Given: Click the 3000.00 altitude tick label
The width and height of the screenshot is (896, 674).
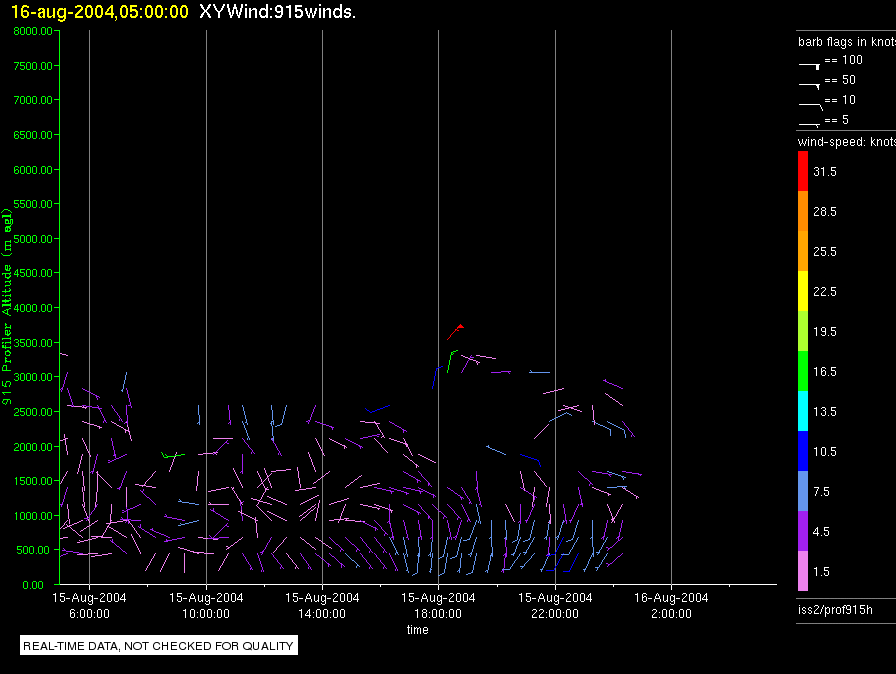Looking at the screenshot, I should point(33,377).
